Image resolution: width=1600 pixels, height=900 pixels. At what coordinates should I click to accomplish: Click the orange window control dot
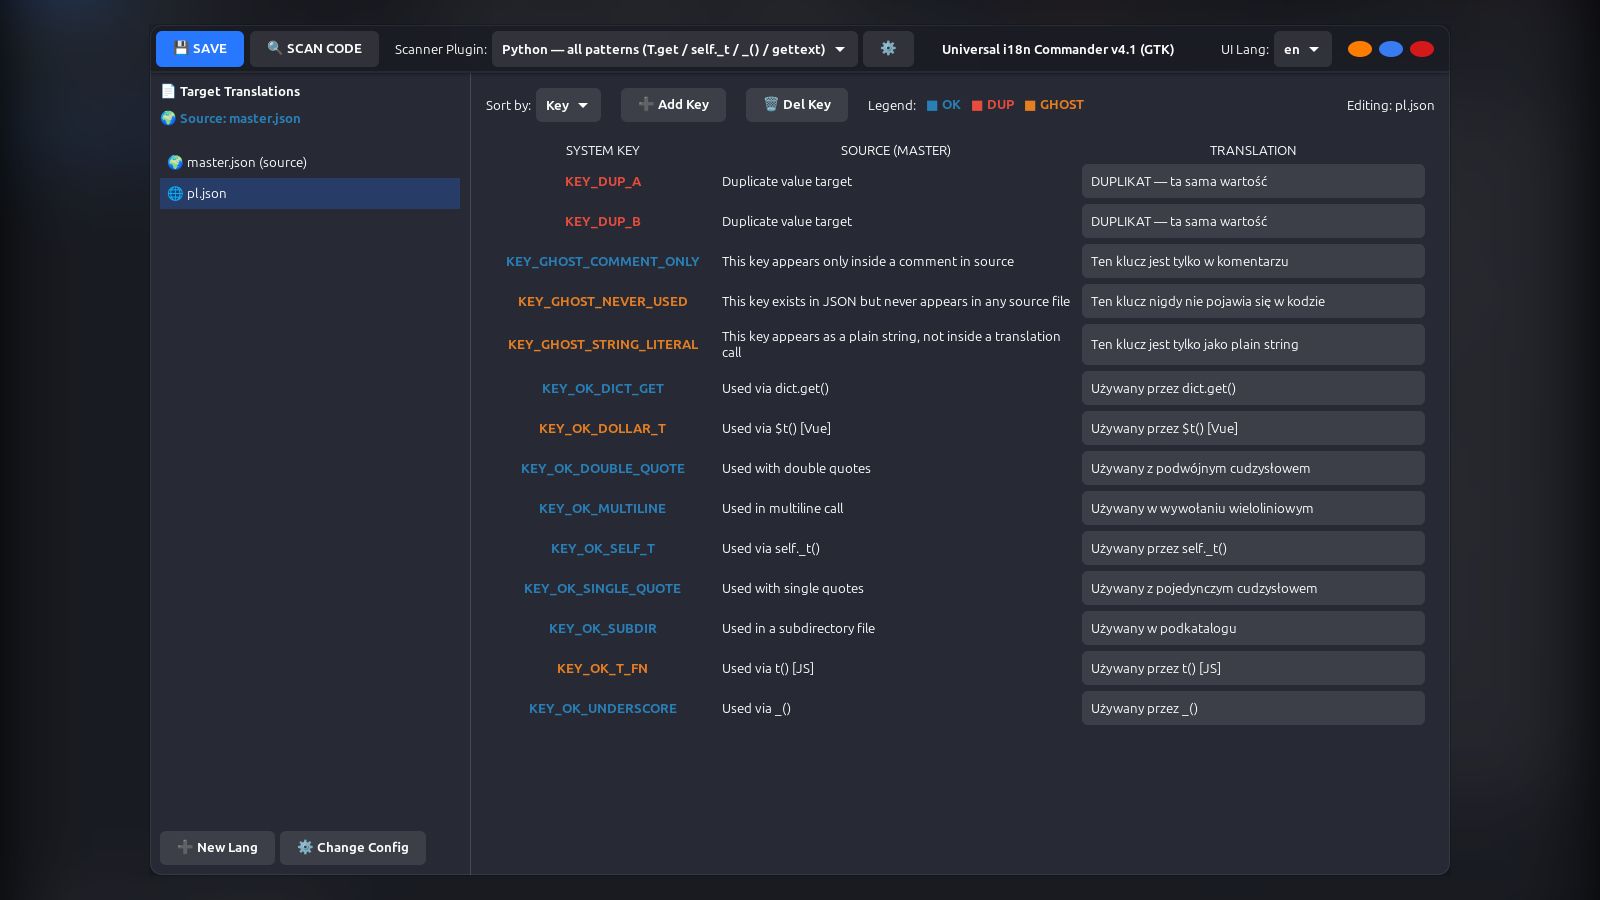point(1359,49)
